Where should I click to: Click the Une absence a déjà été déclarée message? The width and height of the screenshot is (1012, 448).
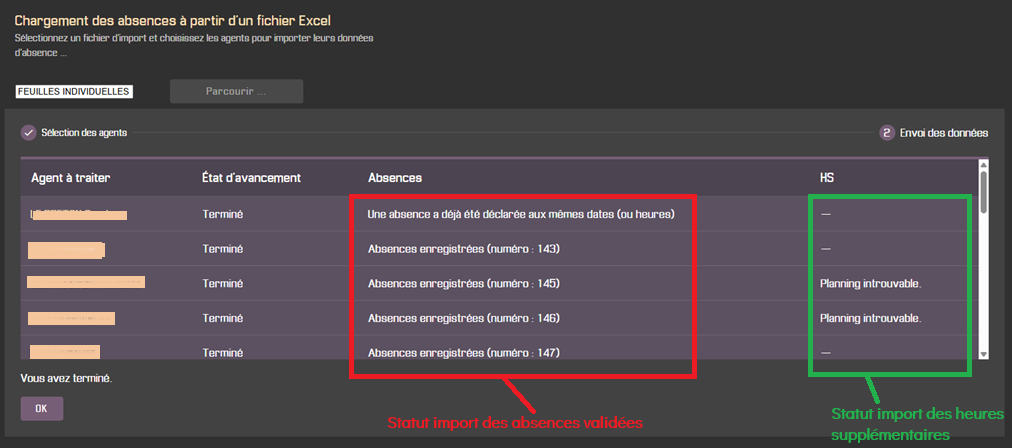(x=521, y=214)
